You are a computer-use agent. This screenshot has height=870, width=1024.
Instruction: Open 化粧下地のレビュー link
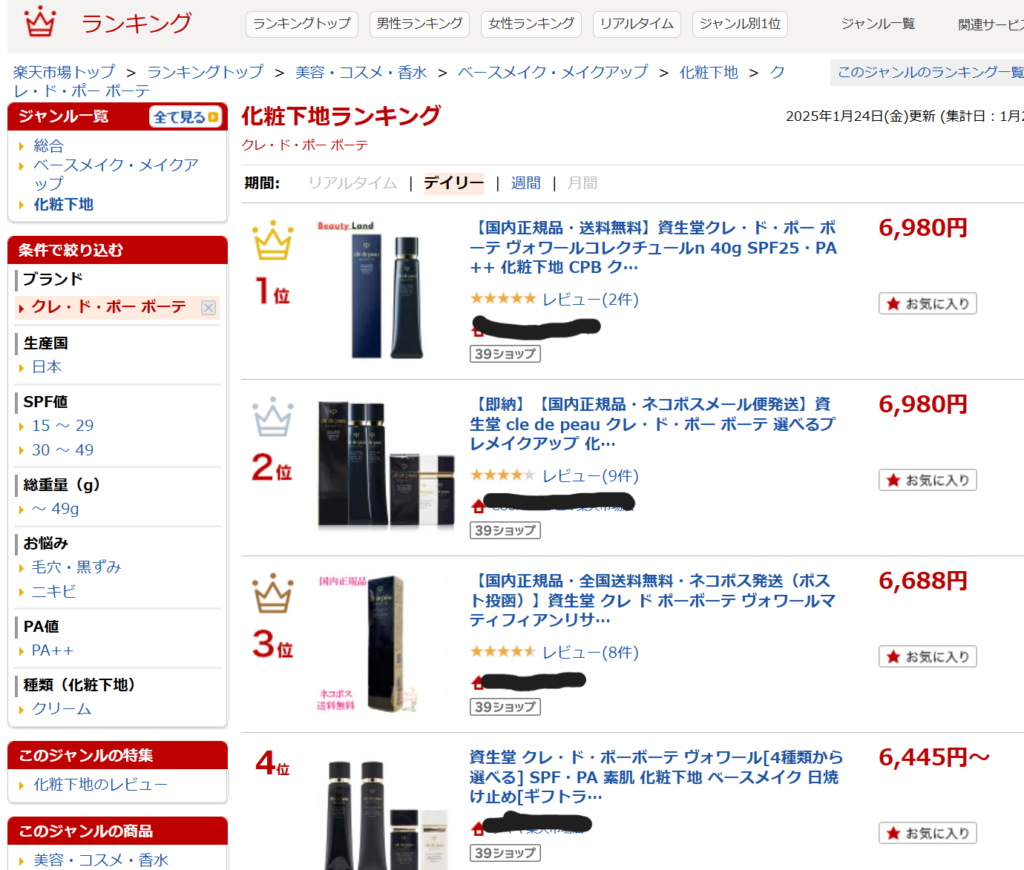(x=101, y=784)
